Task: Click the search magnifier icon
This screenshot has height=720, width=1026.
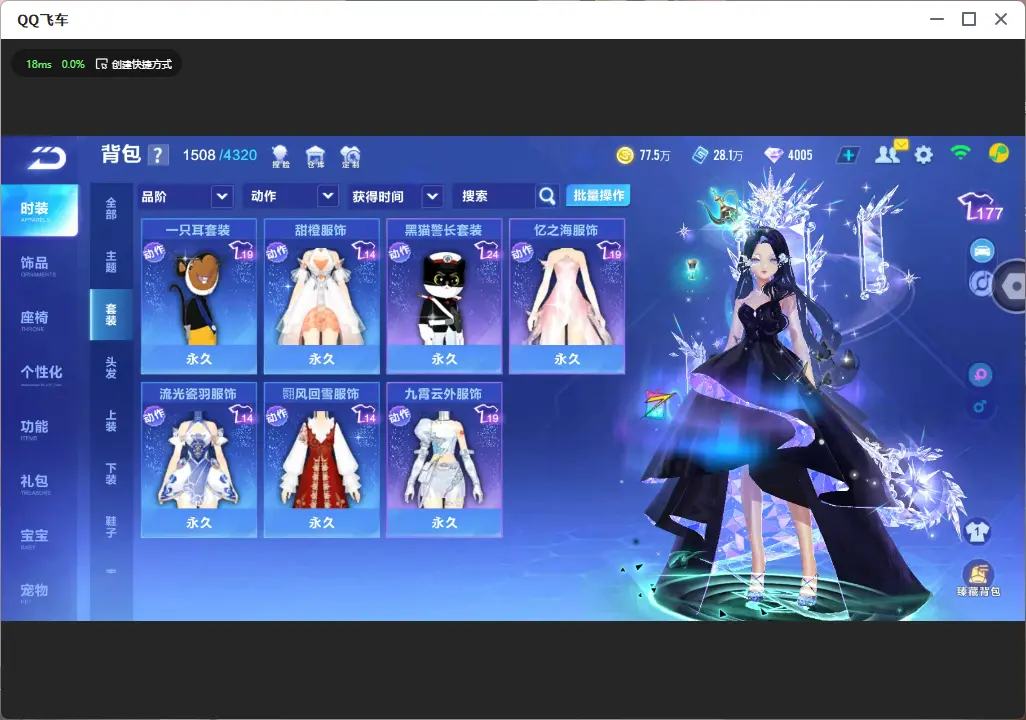Action: [547, 196]
